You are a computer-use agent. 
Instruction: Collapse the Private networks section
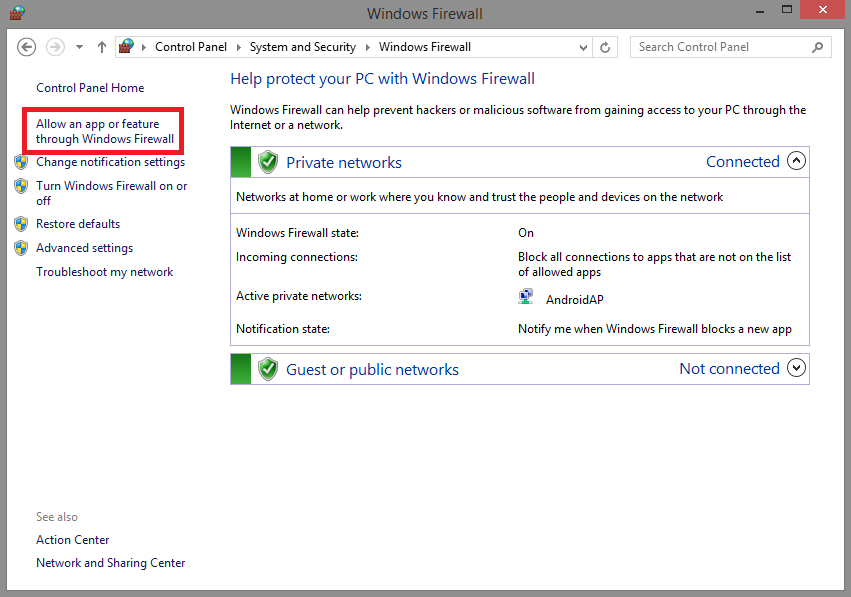tap(796, 160)
